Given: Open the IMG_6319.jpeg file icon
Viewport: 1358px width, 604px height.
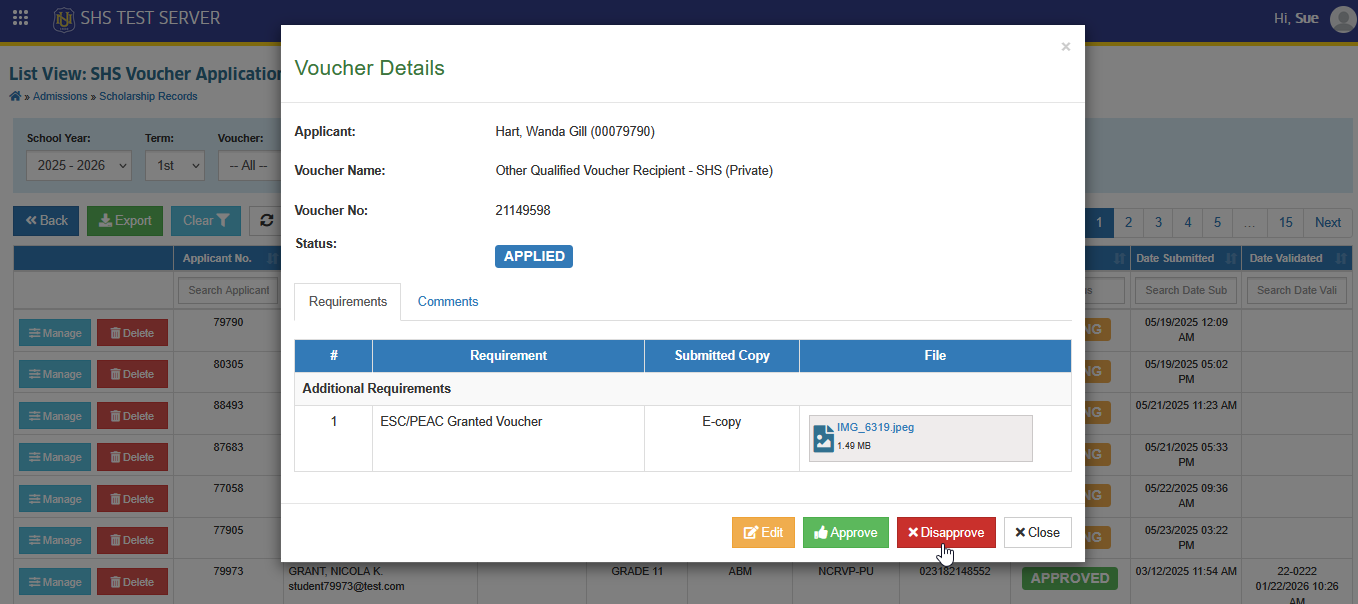Looking at the screenshot, I should point(824,439).
